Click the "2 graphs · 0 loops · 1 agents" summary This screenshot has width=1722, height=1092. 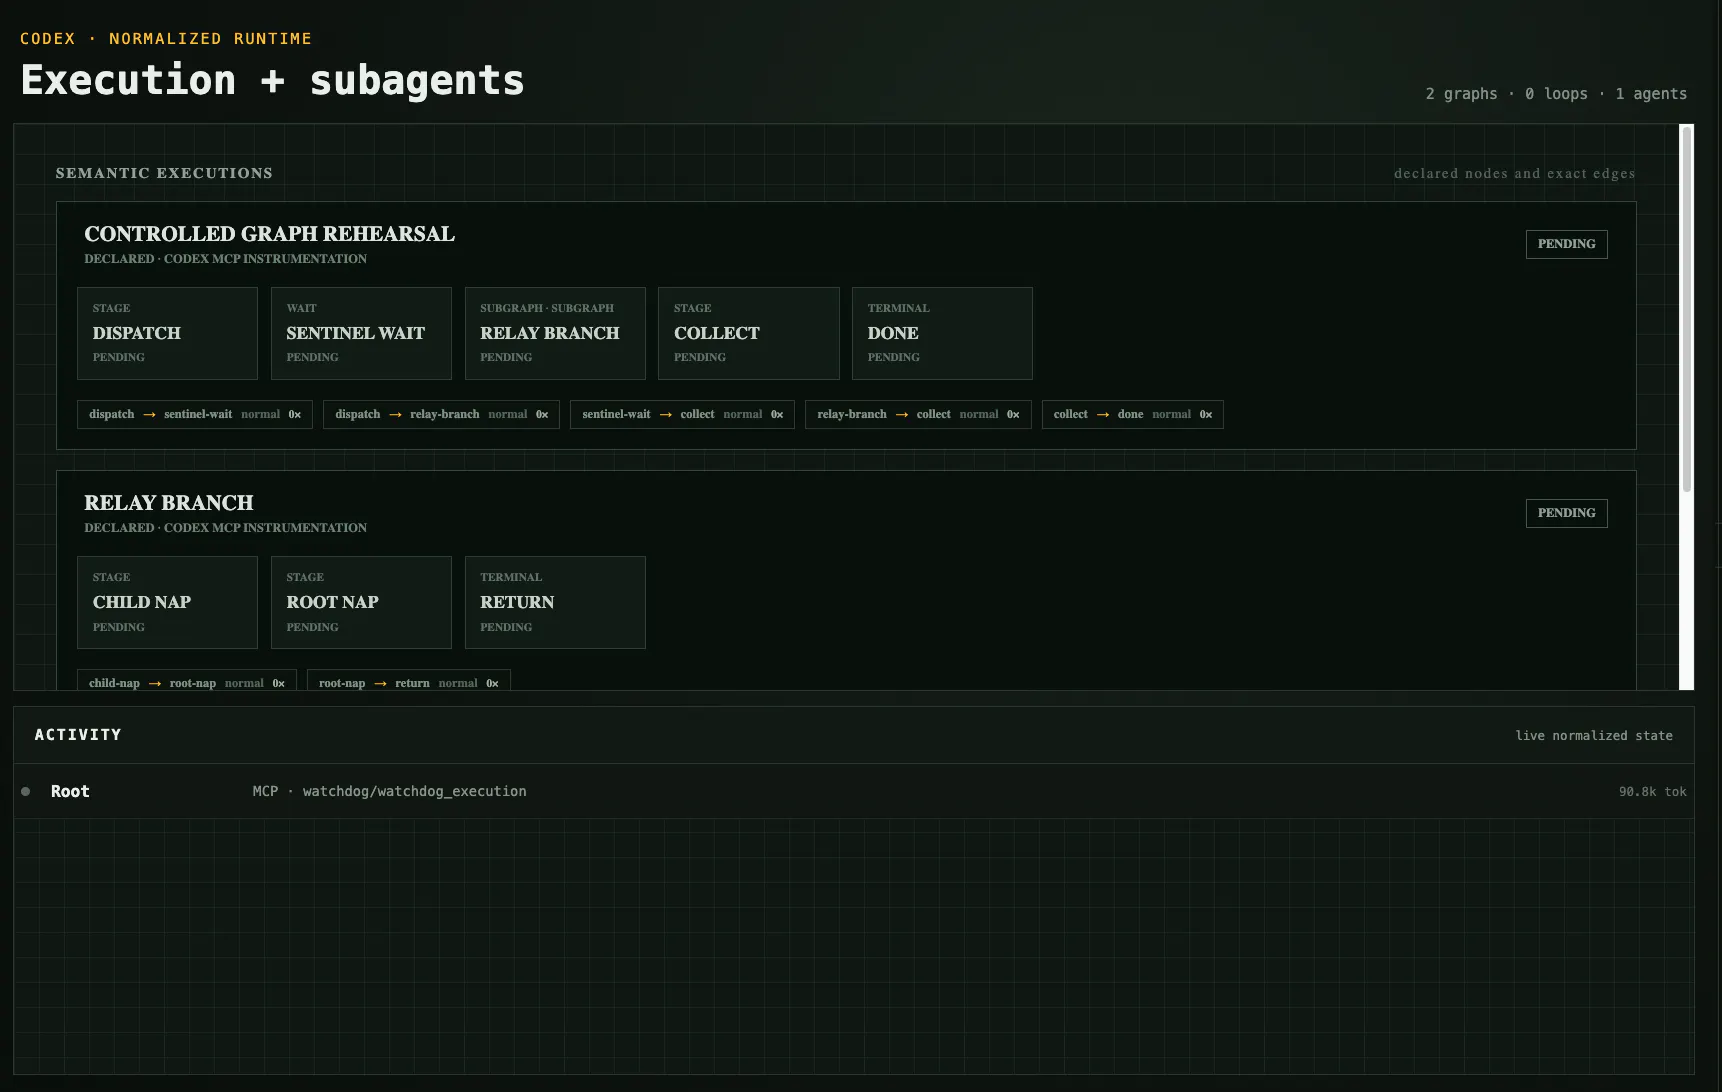click(1556, 93)
